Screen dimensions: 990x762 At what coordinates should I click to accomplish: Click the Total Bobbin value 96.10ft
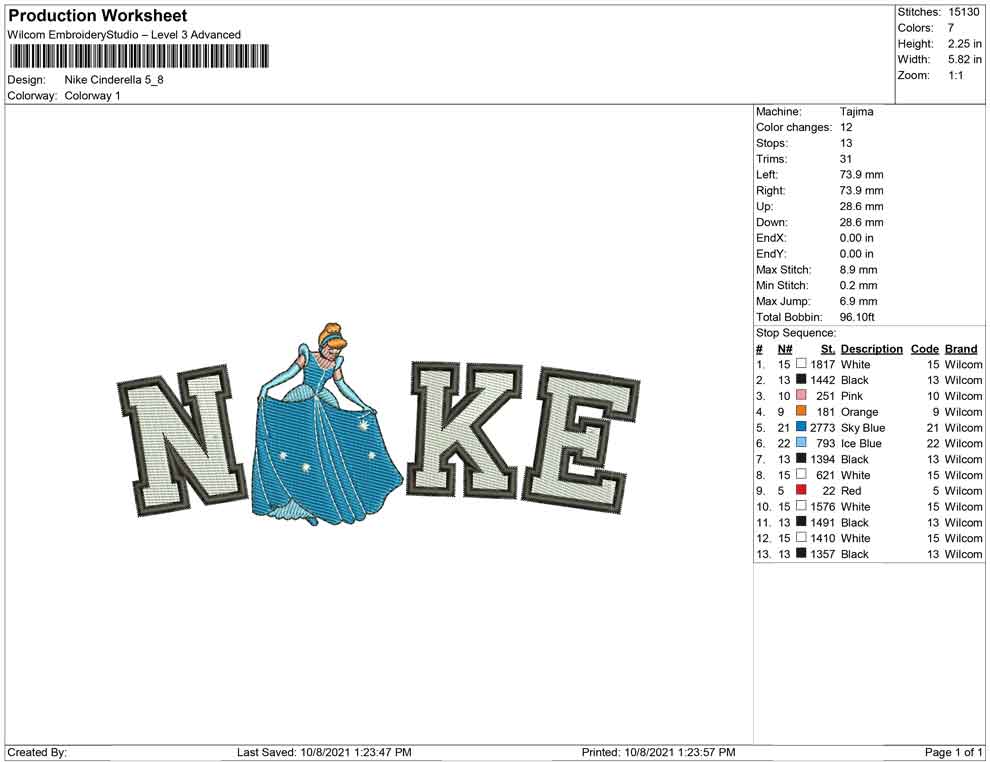coord(857,317)
